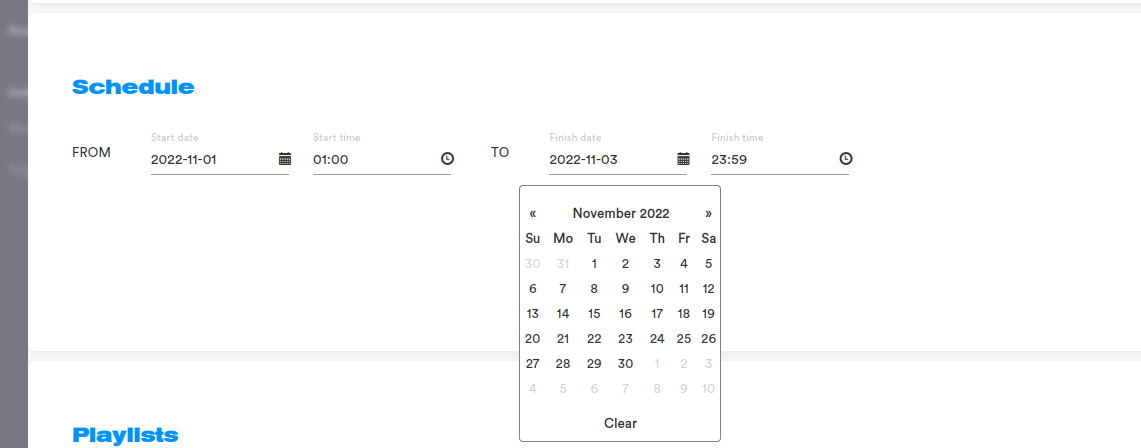Open the November 2022 month selector header
Screen dimensions: 1141x448
621,213
